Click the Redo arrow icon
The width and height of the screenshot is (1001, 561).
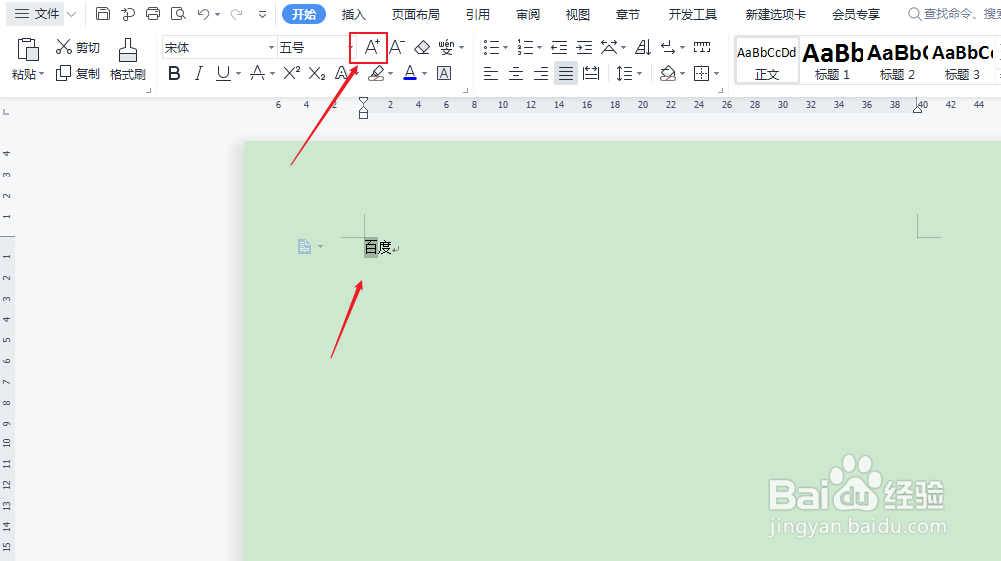[x=236, y=13]
